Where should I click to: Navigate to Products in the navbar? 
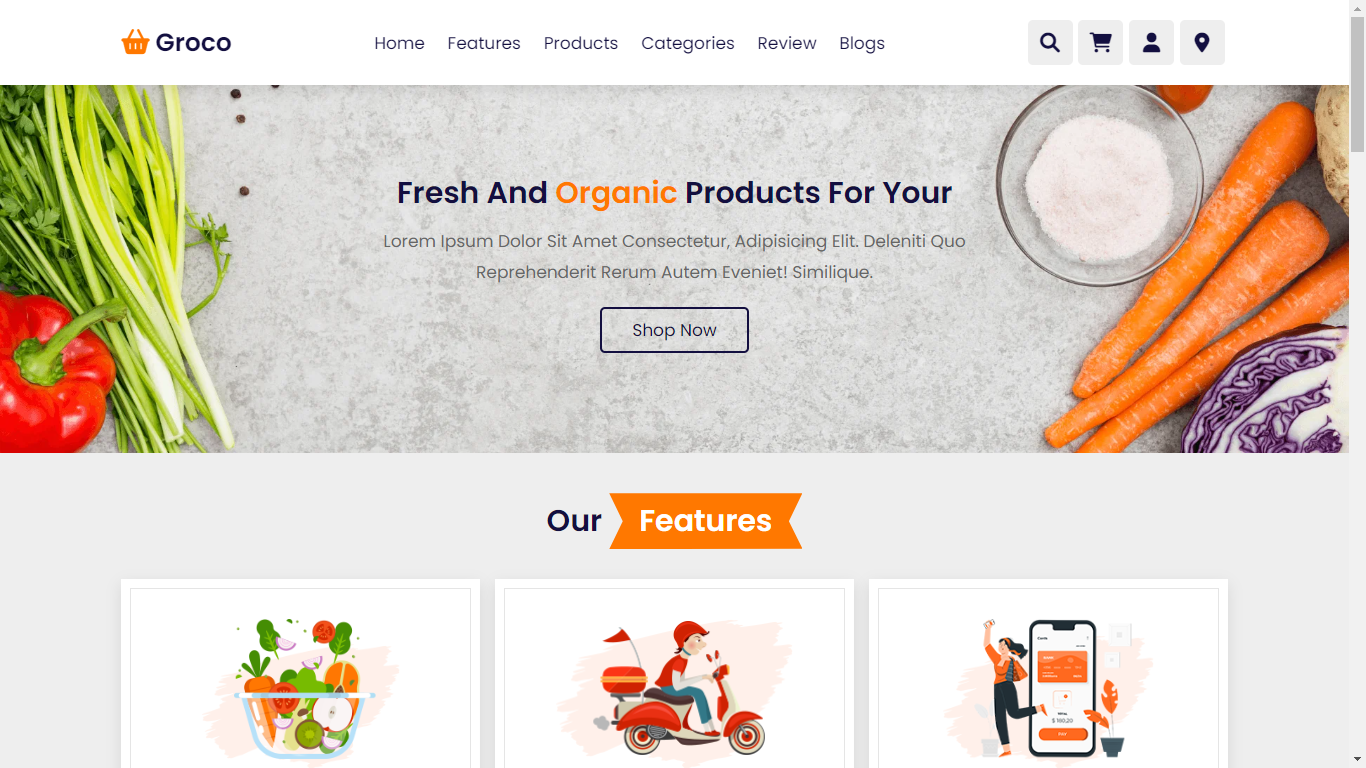[581, 43]
